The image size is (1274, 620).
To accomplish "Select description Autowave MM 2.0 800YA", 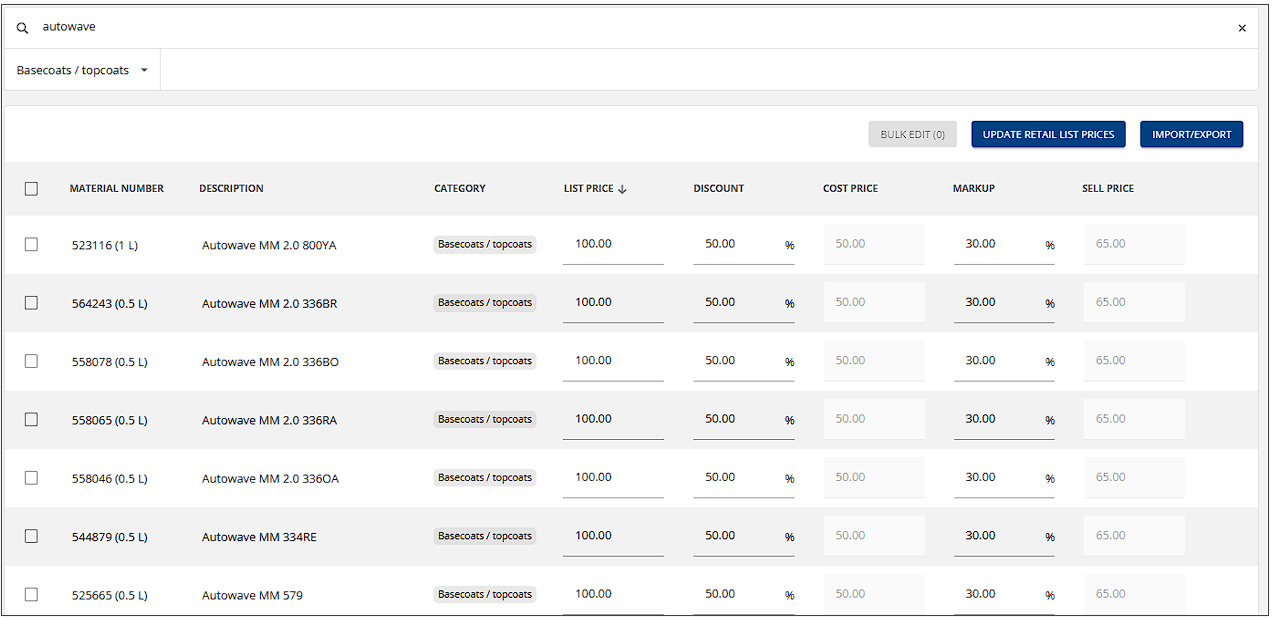I will [x=269, y=245].
